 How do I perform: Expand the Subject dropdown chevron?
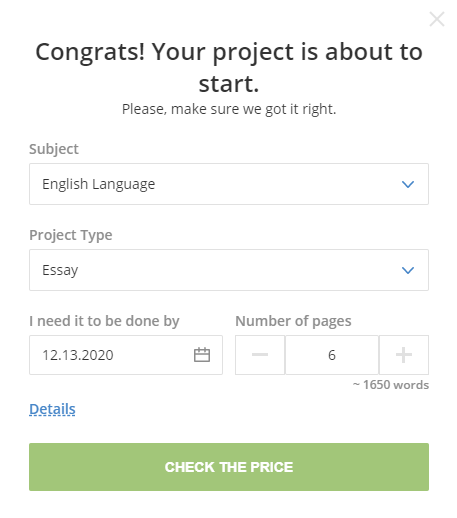coord(408,184)
